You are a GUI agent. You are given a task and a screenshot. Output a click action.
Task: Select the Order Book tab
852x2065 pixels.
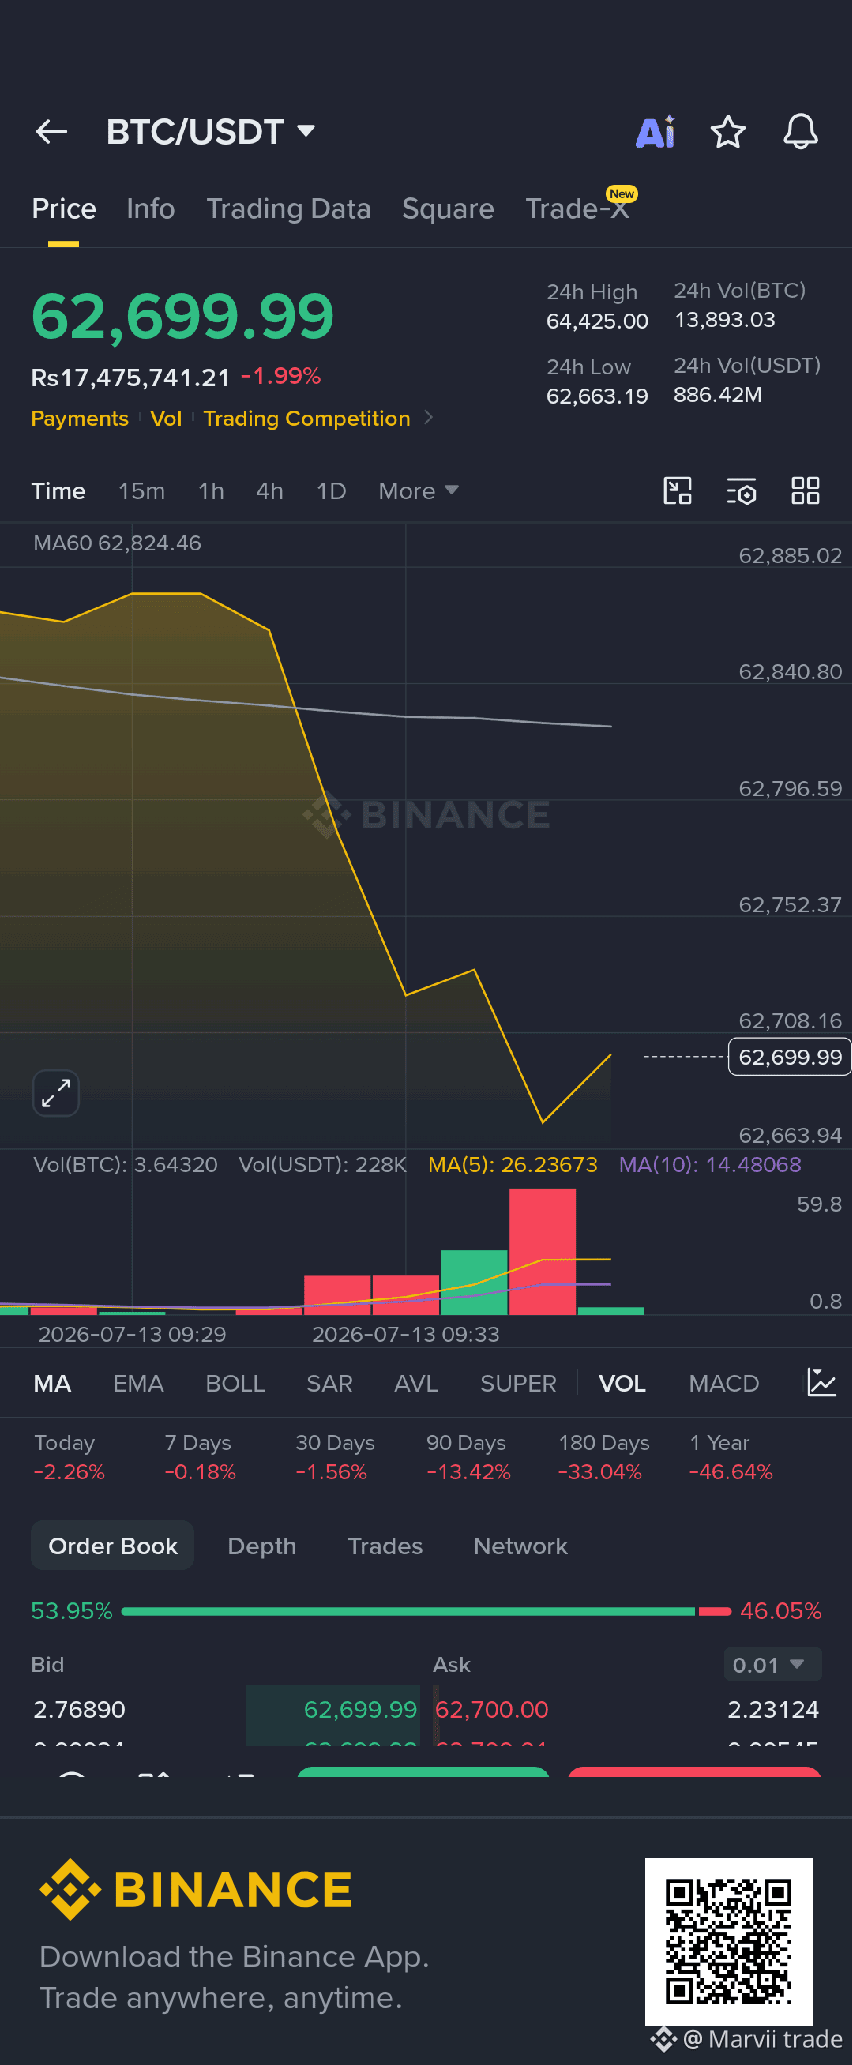[113, 1546]
